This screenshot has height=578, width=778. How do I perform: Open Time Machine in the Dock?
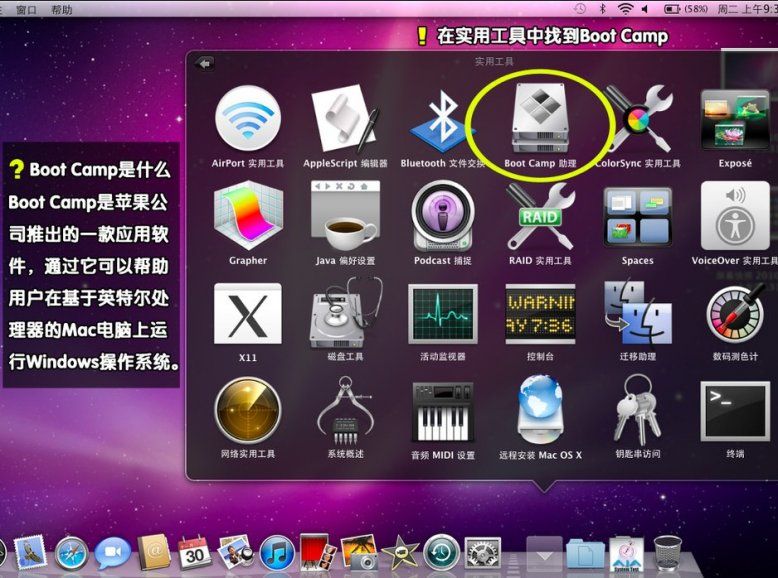441,552
